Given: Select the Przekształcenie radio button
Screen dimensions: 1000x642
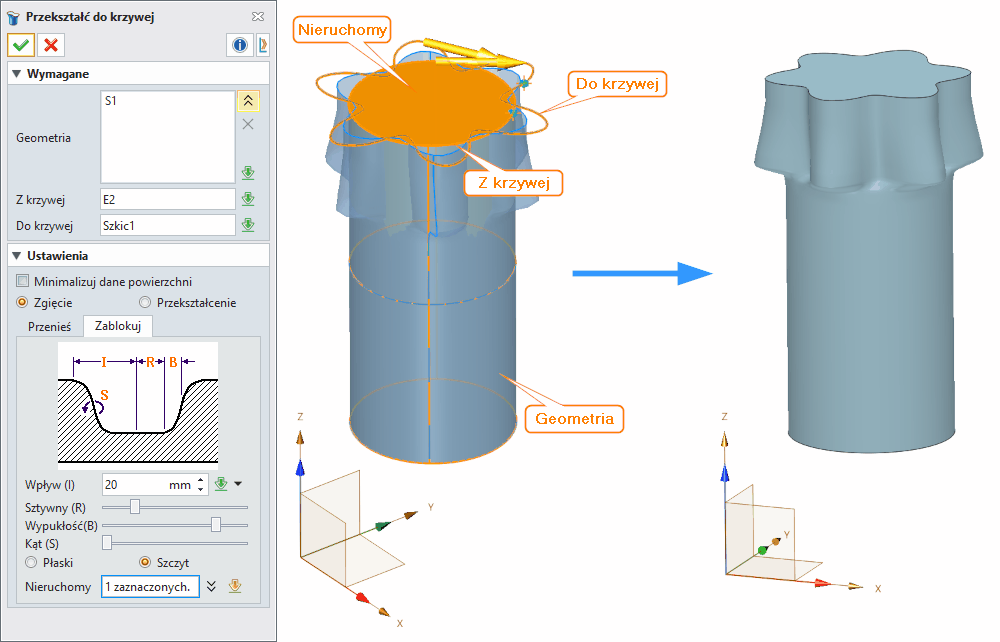Looking at the screenshot, I should click(146, 302).
